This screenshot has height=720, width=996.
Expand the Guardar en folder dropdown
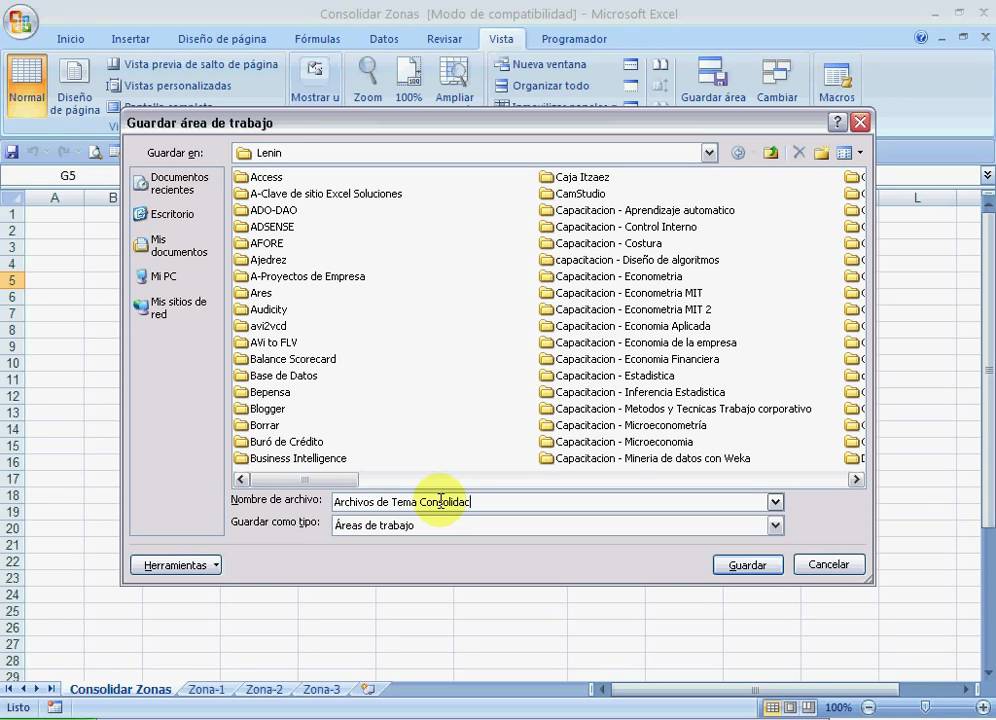point(709,153)
